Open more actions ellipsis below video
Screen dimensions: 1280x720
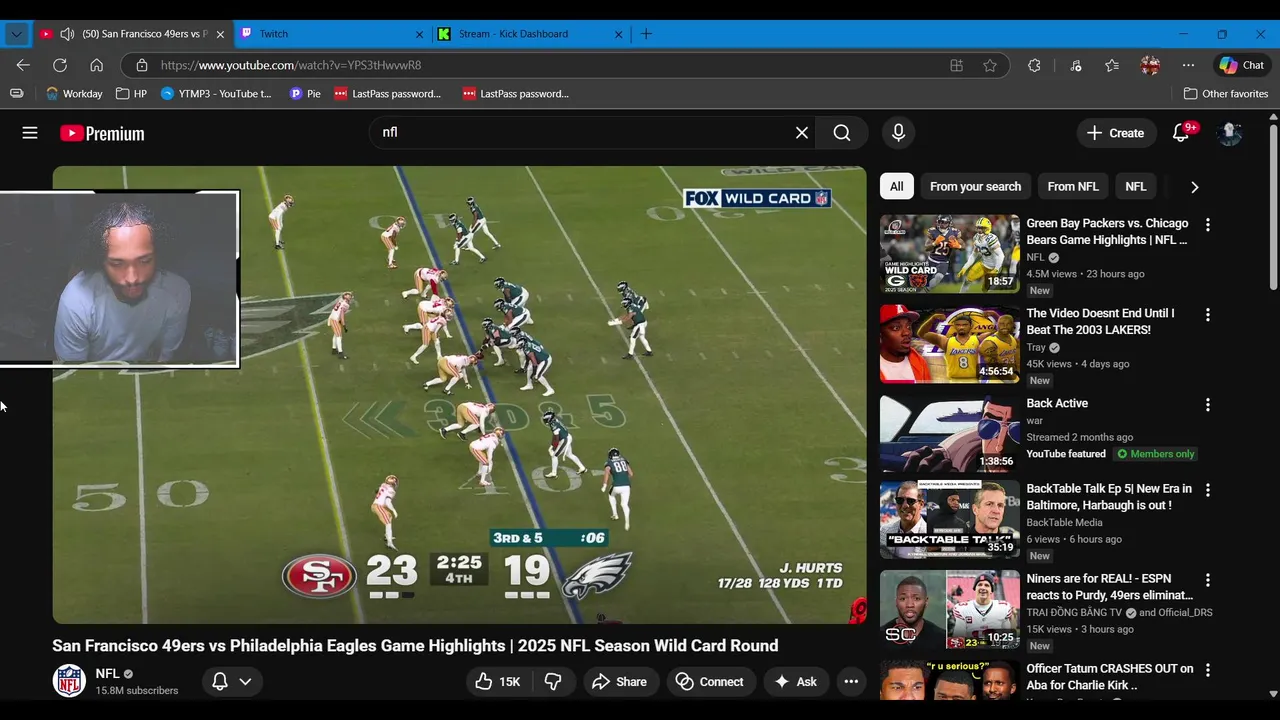[x=851, y=681]
